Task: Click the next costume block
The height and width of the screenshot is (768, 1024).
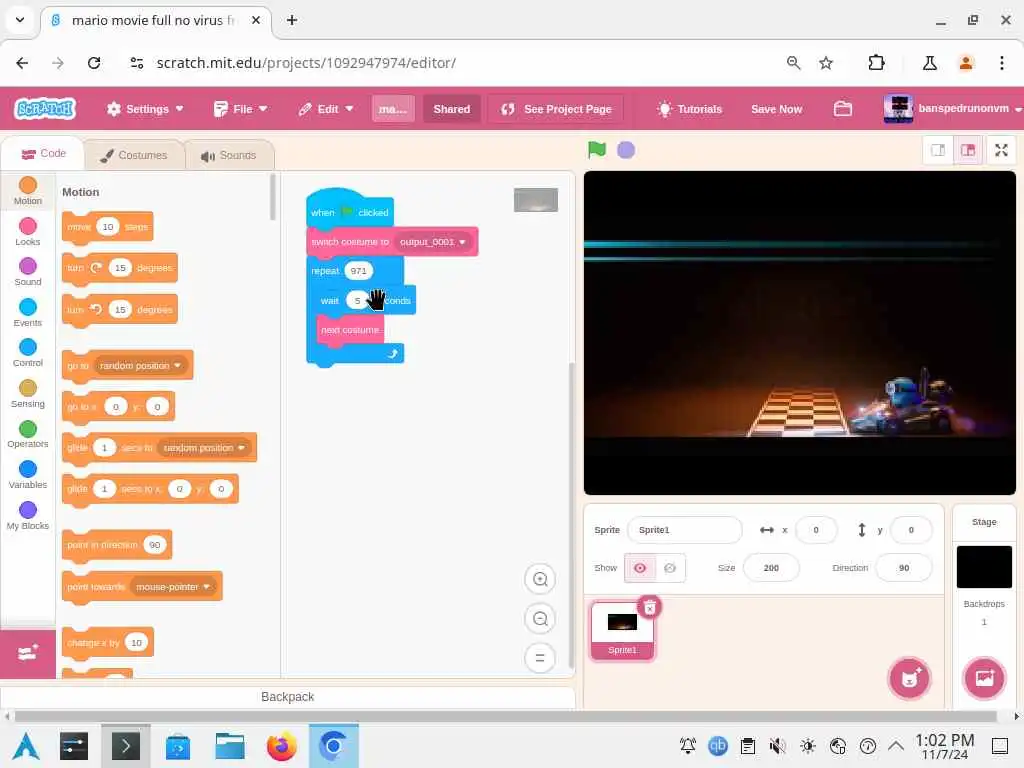Action: coord(350,330)
